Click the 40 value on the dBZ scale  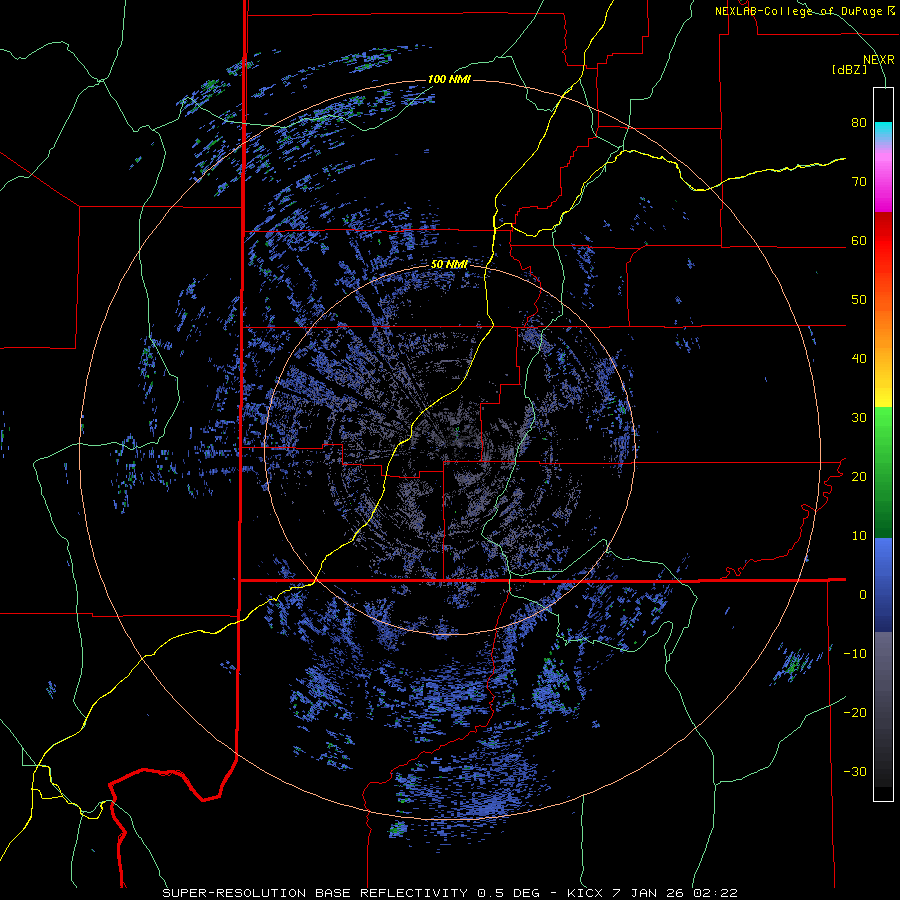coord(859,359)
